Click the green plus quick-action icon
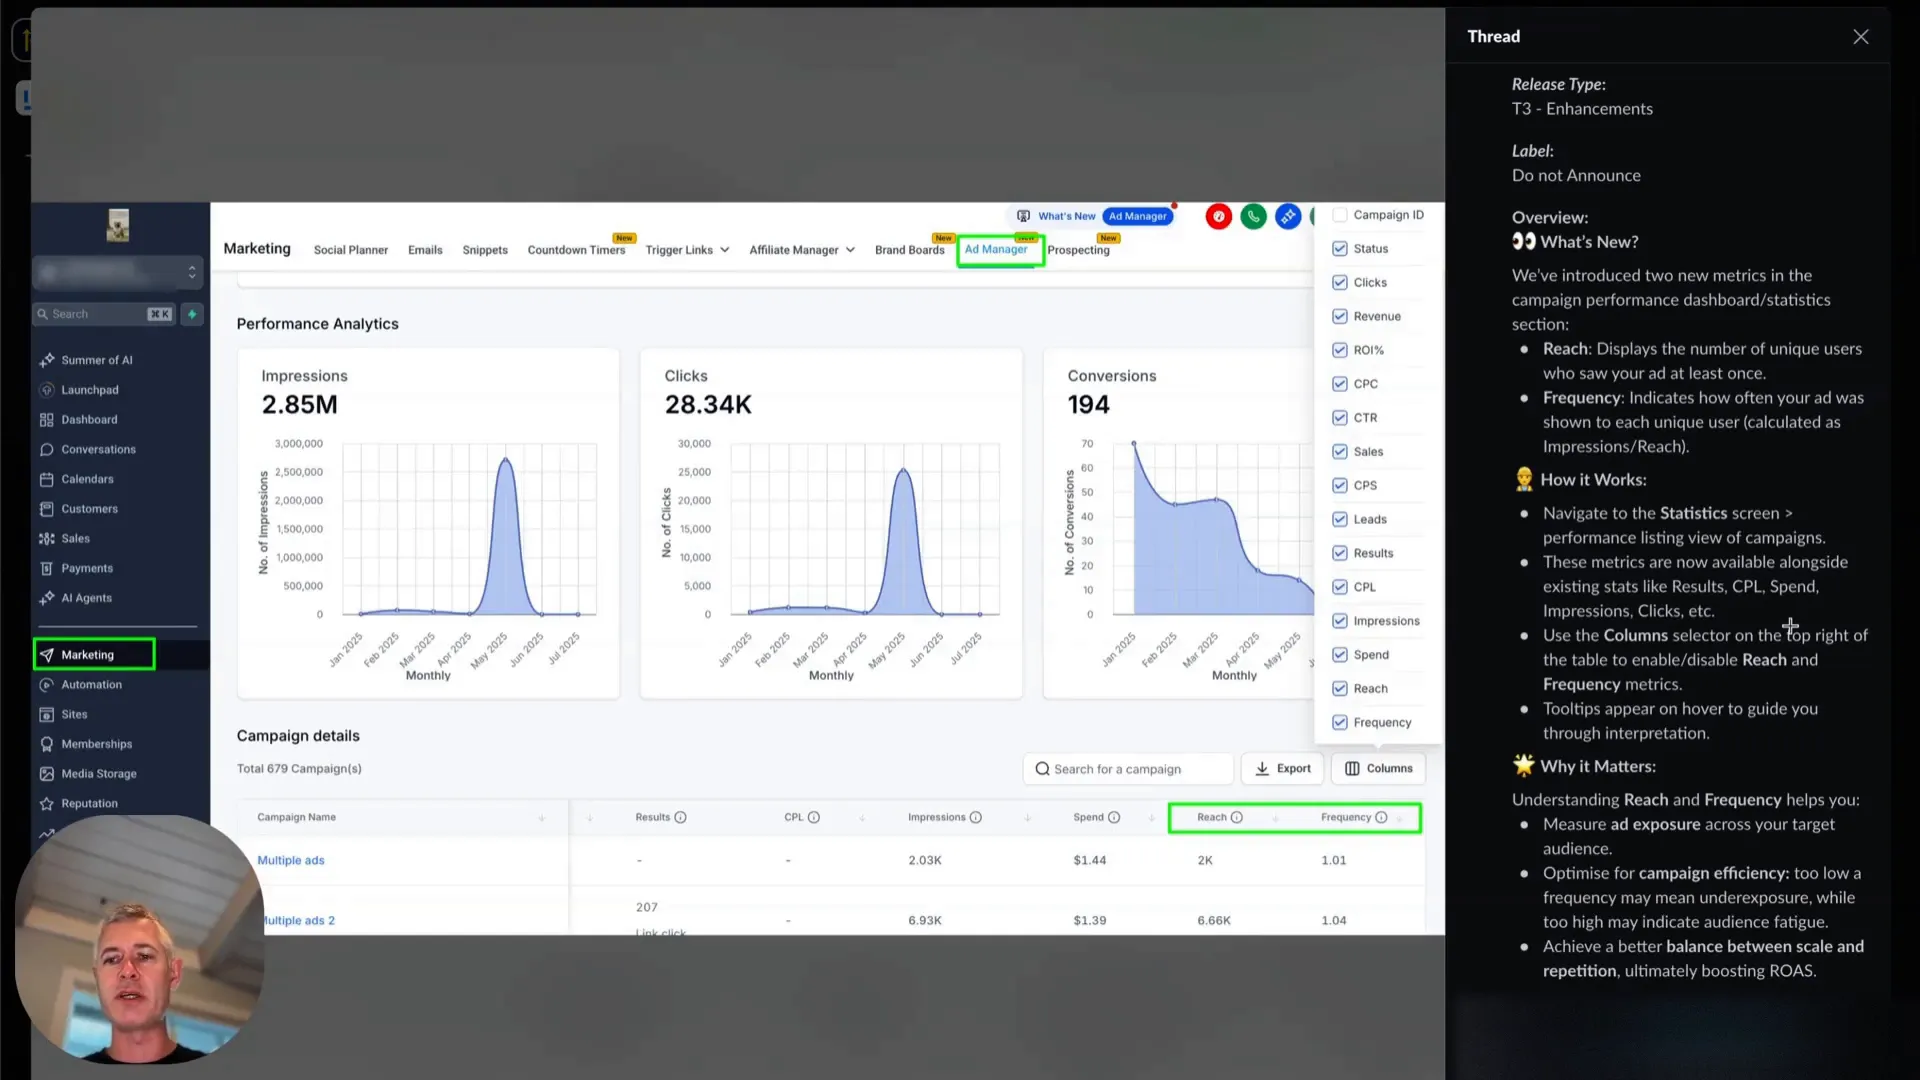Image resolution: width=1920 pixels, height=1080 pixels. pyautogui.click(x=192, y=314)
